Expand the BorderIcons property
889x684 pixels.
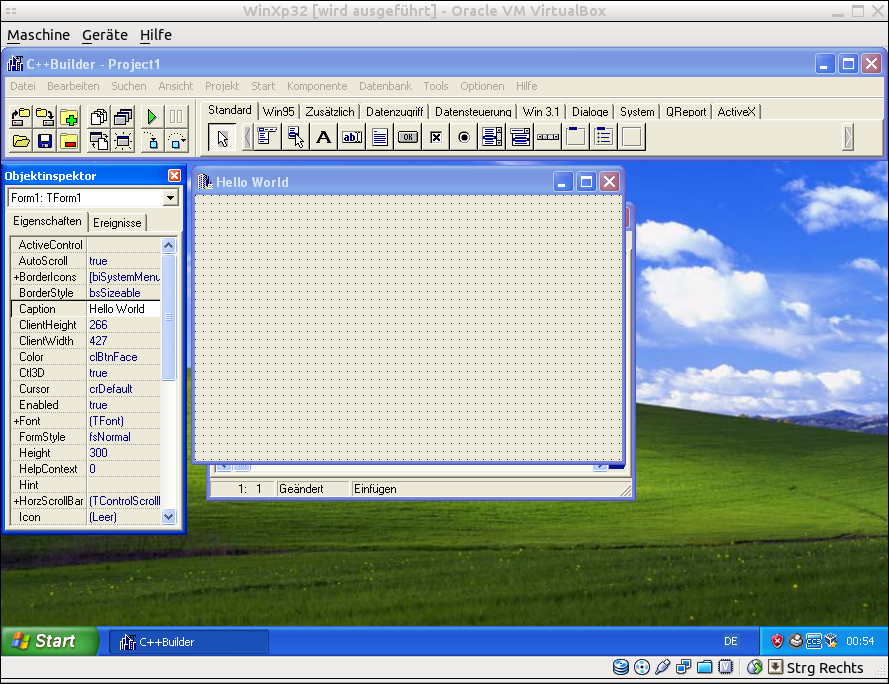pyautogui.click(x=16, y=277)
